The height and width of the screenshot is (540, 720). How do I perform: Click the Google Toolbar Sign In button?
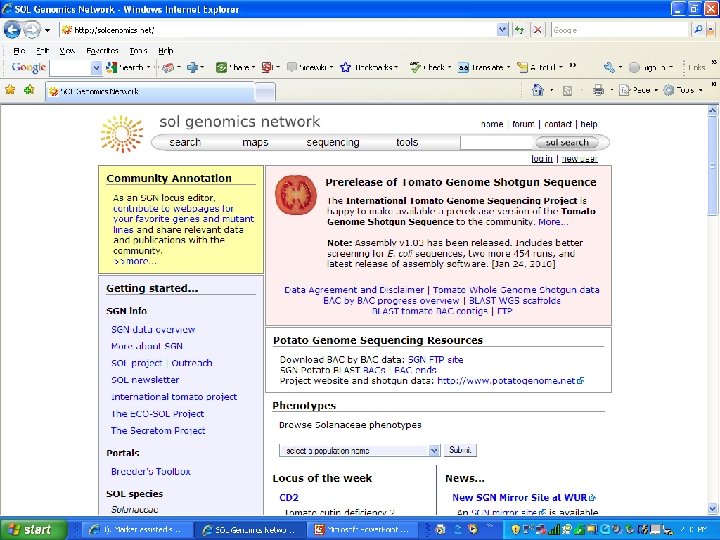coord(647,68)
